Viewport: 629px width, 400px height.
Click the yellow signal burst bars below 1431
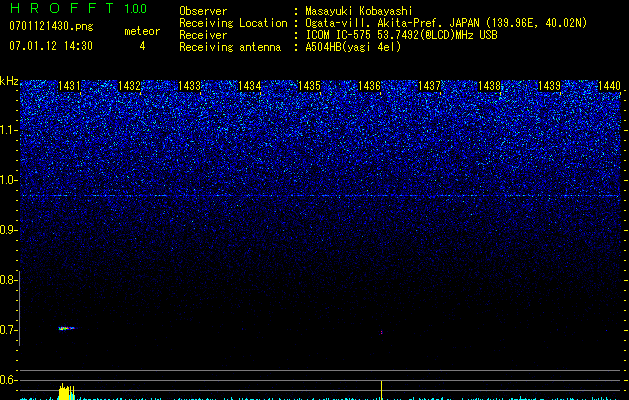click(67, 392)
